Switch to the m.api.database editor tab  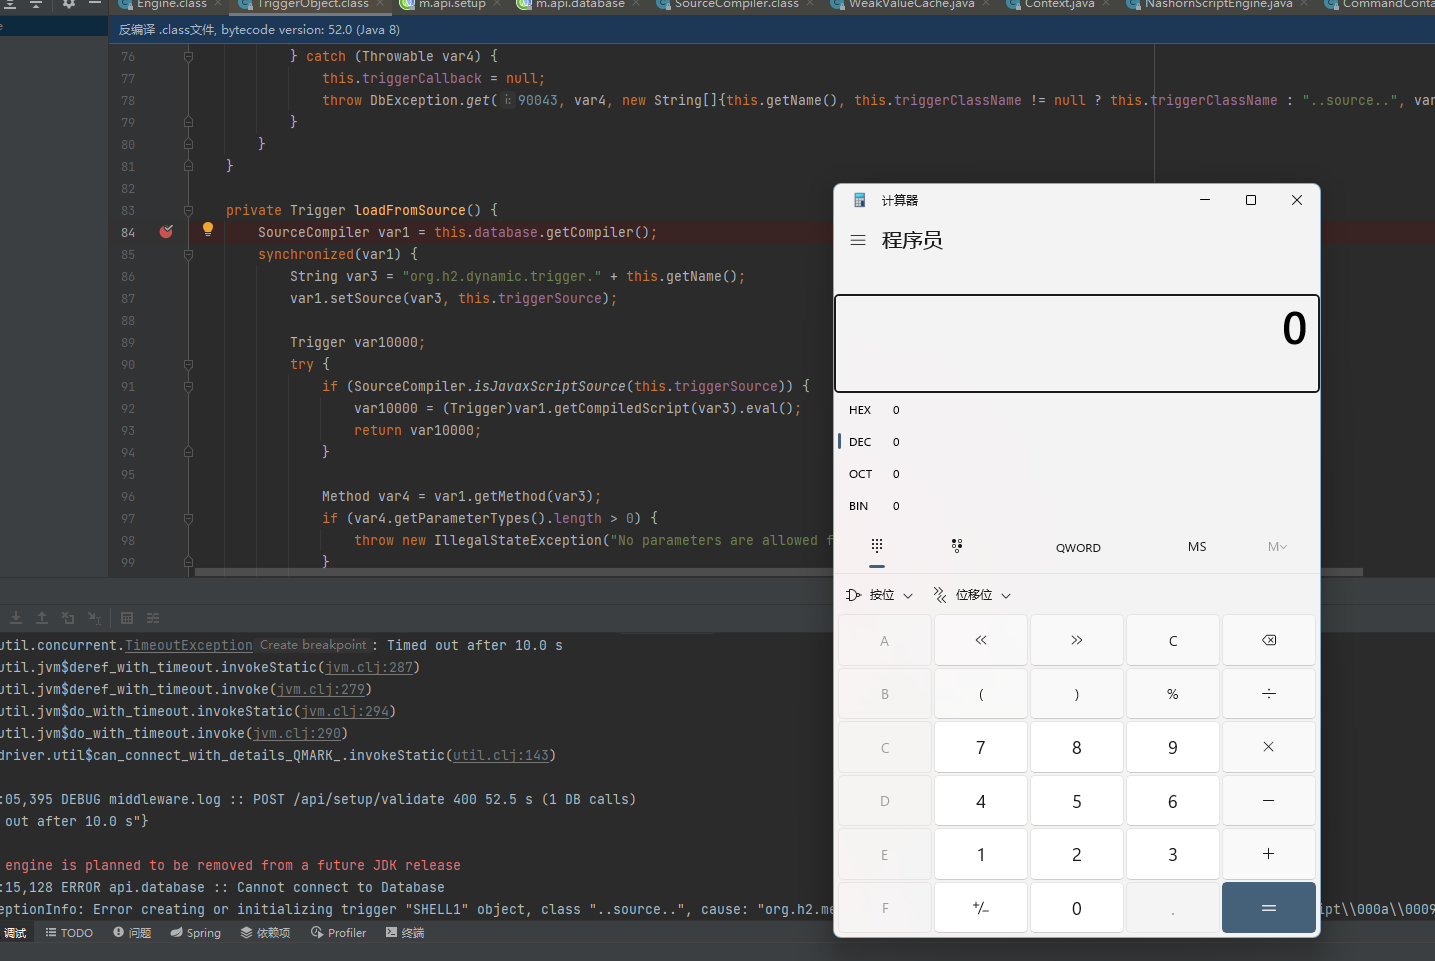pyautogui.click(x=580, y=5)
